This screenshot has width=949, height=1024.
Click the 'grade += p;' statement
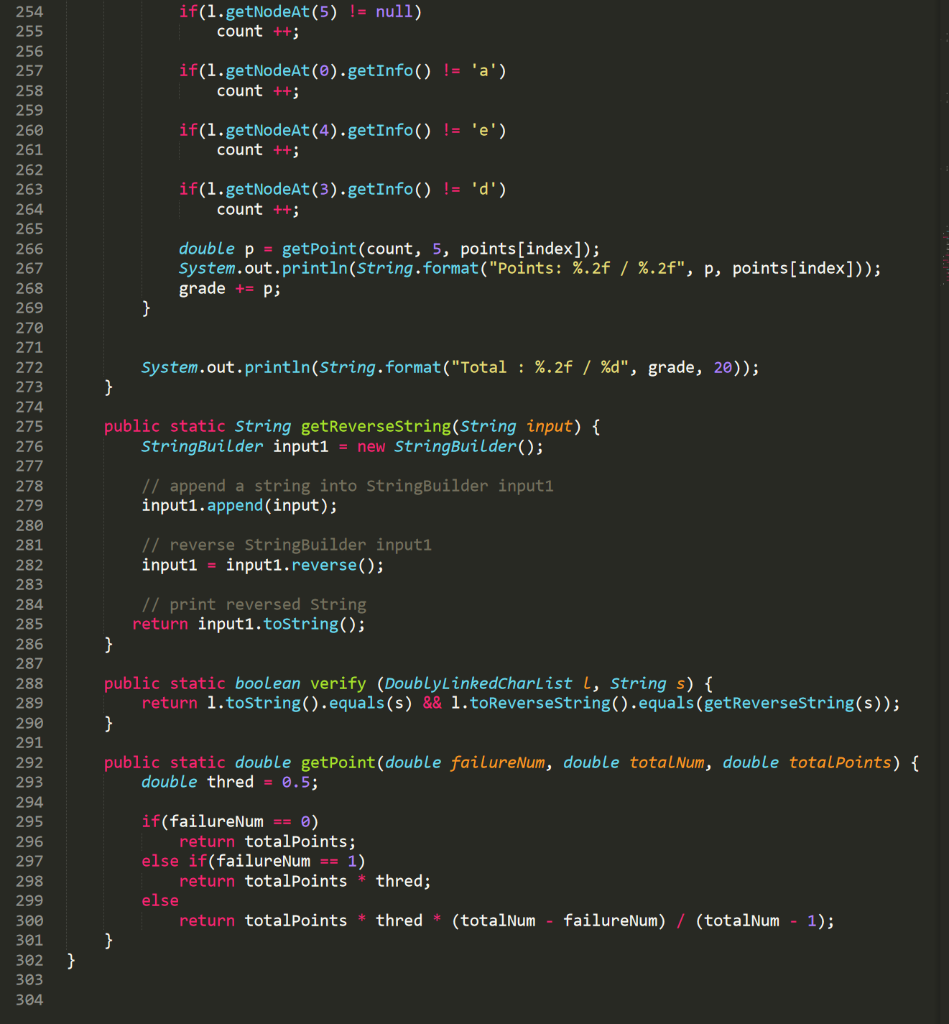(x=230, y=289)
